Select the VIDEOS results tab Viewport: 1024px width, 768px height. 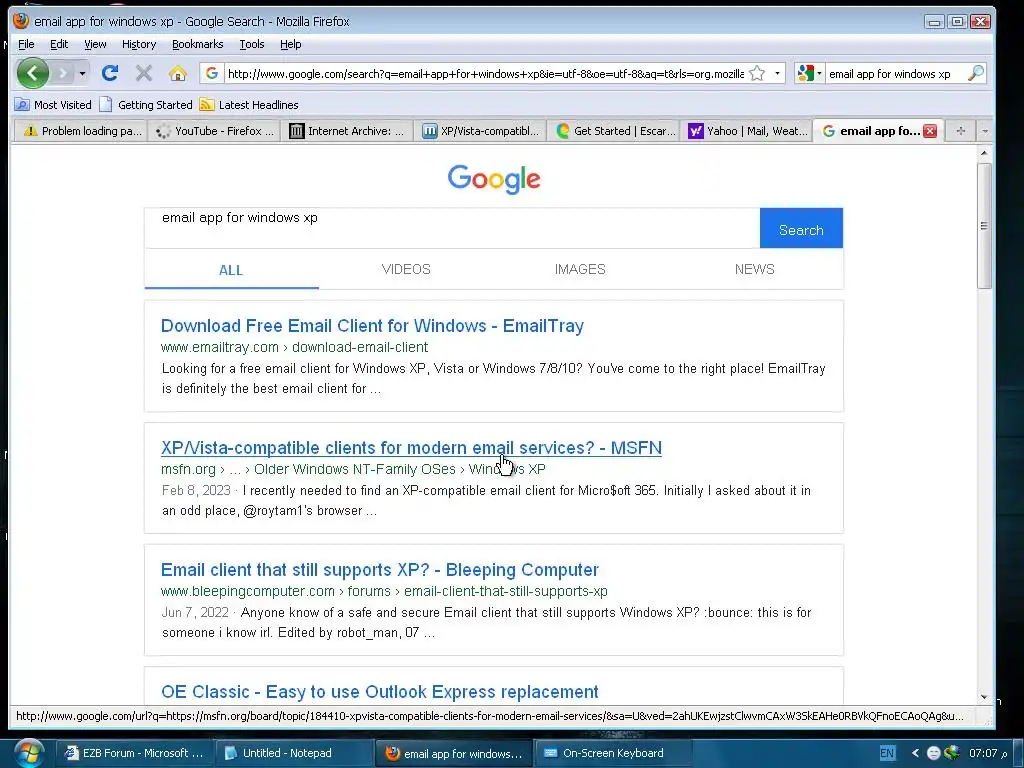tap(406, 269)
